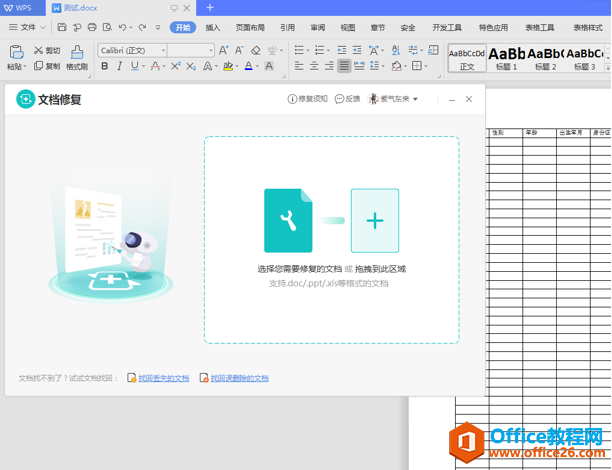This screenshot has width=612, height=470.
Task: Click the Print Preview icon
Action: pos(107,27)
